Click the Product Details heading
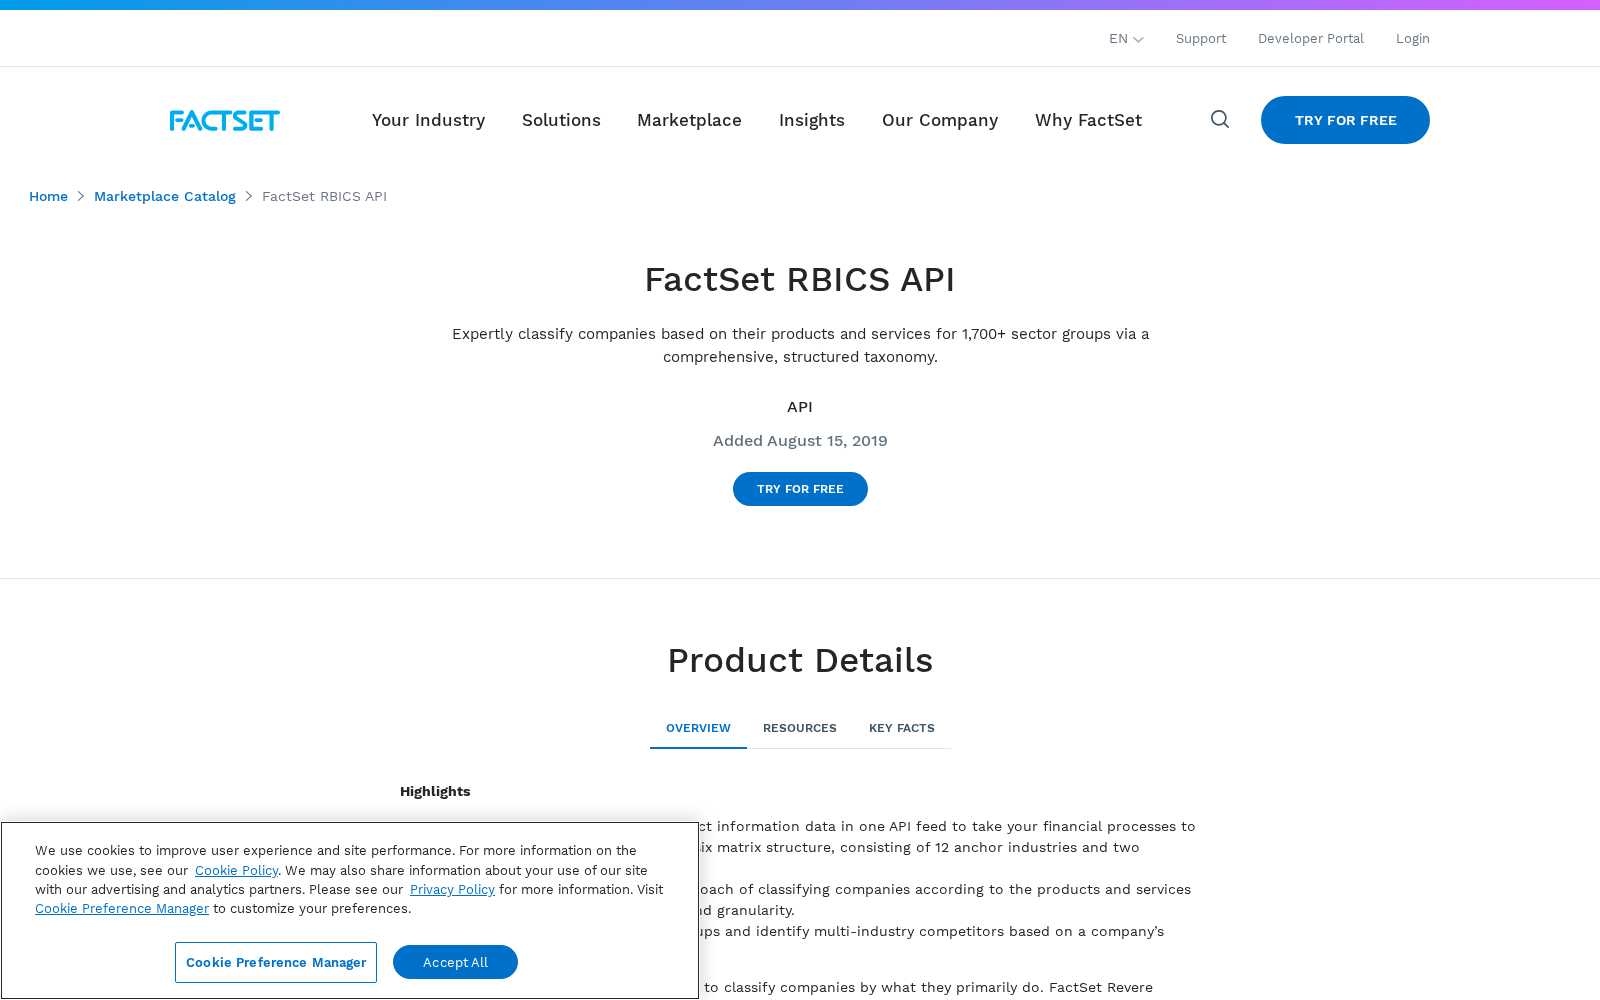The width and height of the screenshot is (1600, 1000). click(800, 660)
